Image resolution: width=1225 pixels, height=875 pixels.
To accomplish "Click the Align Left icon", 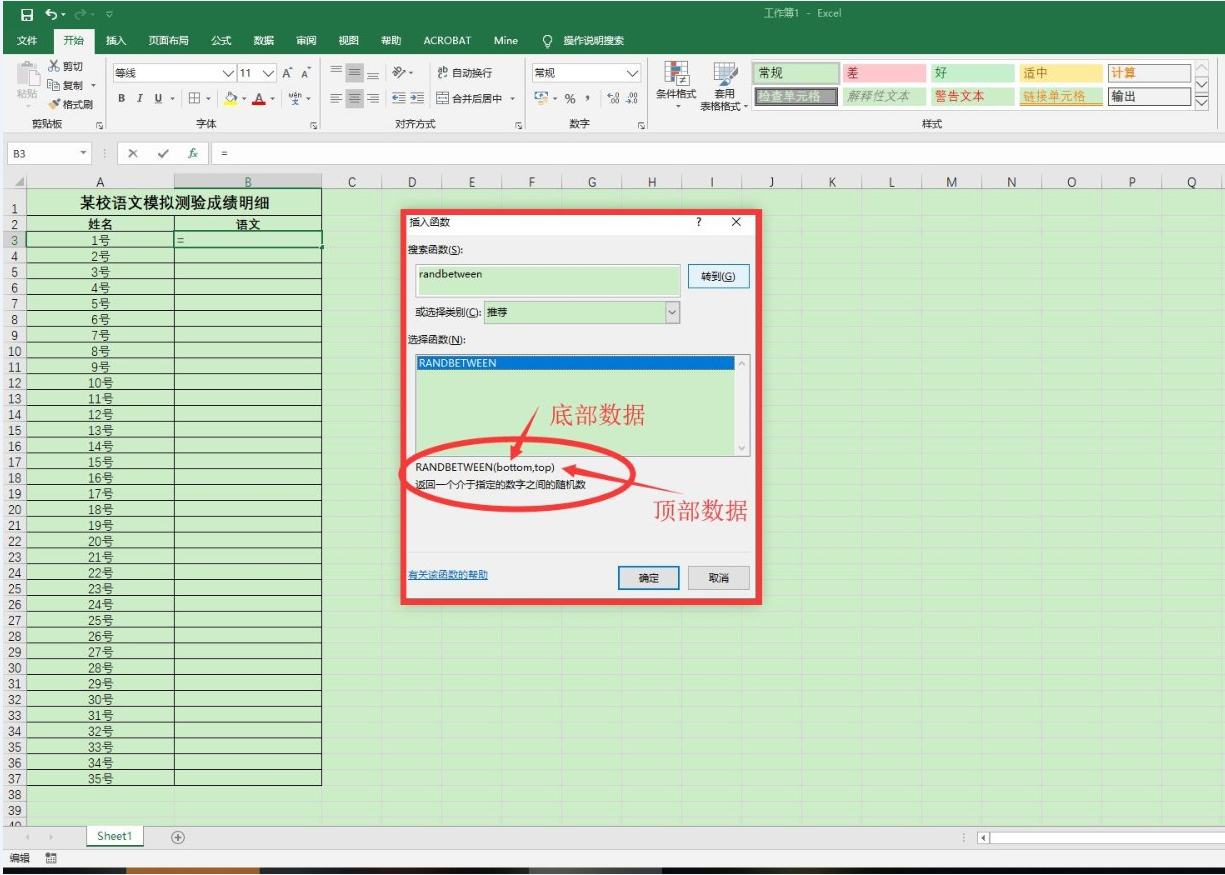I will [x=337, y=98].
